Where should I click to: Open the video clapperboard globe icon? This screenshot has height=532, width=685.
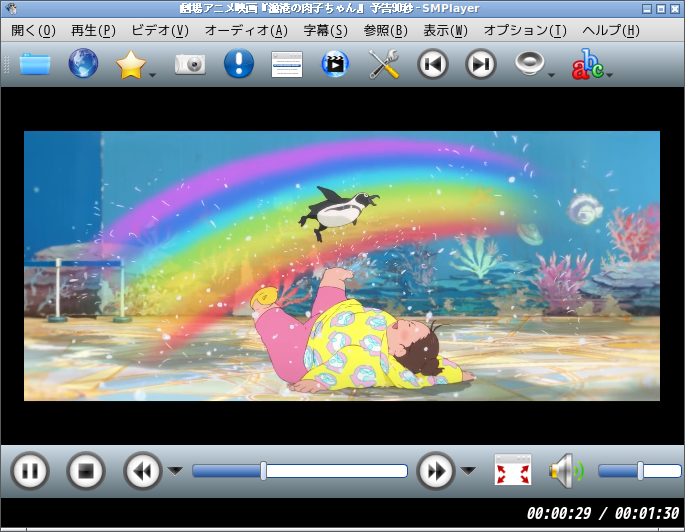pos(335,64)
